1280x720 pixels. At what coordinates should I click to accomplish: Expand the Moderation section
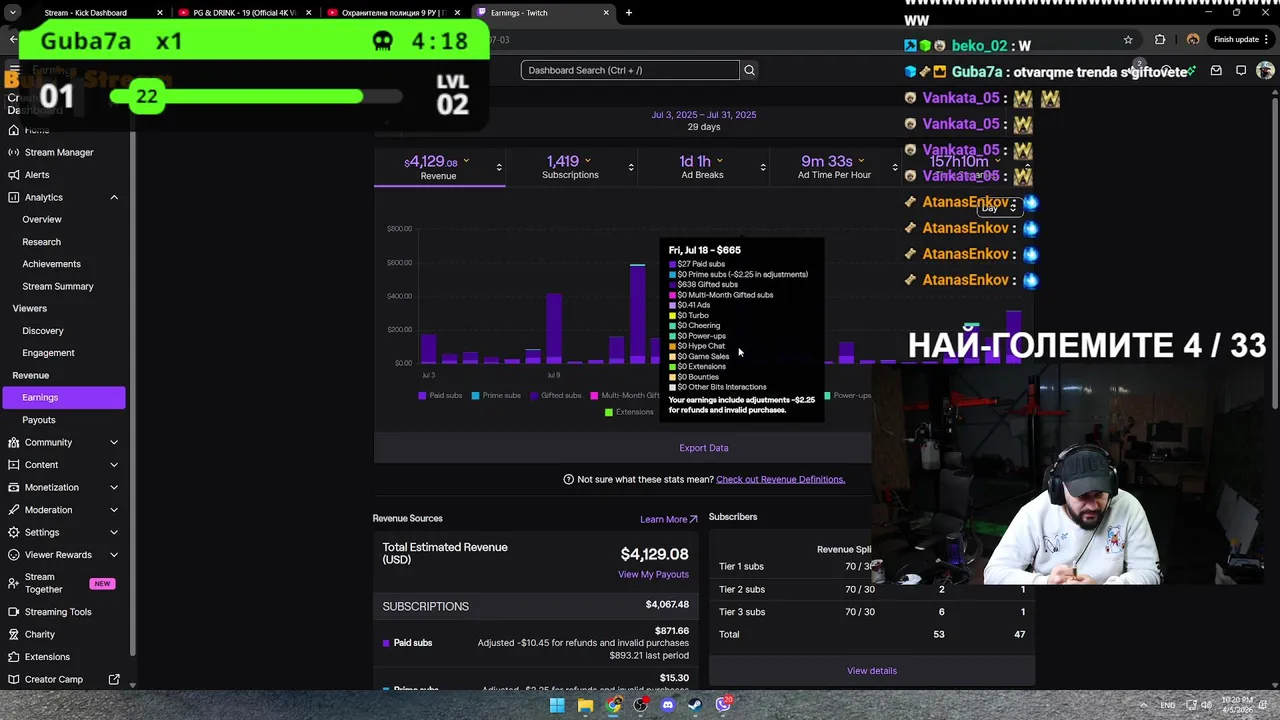(114, 510)
